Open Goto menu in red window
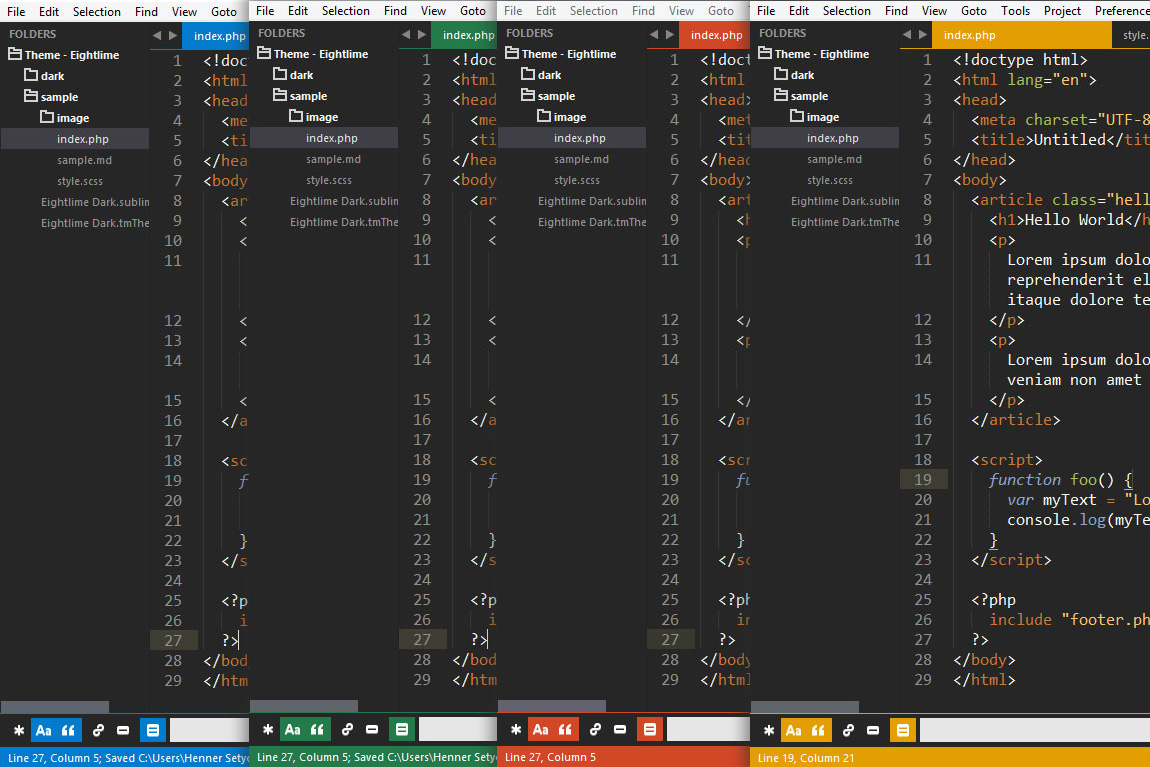Viewport: 1150px width, 767px height. 721,11
